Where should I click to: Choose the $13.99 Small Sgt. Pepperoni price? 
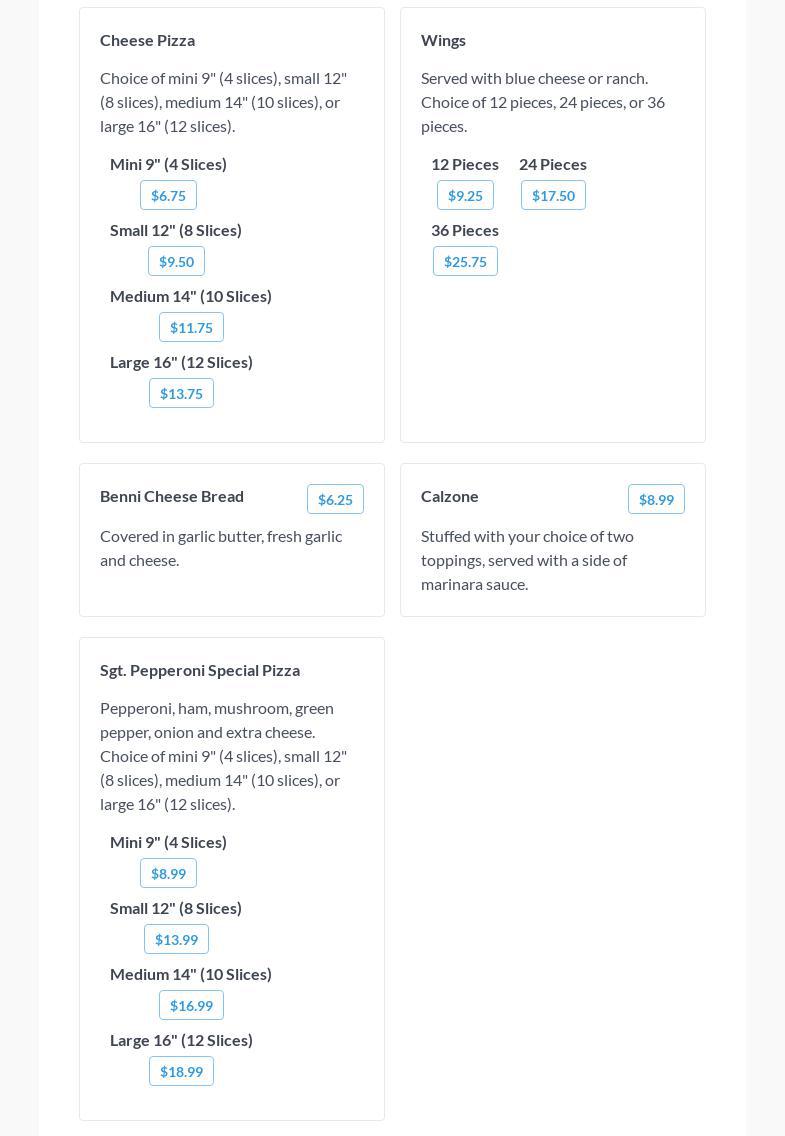tap(176, 940)
